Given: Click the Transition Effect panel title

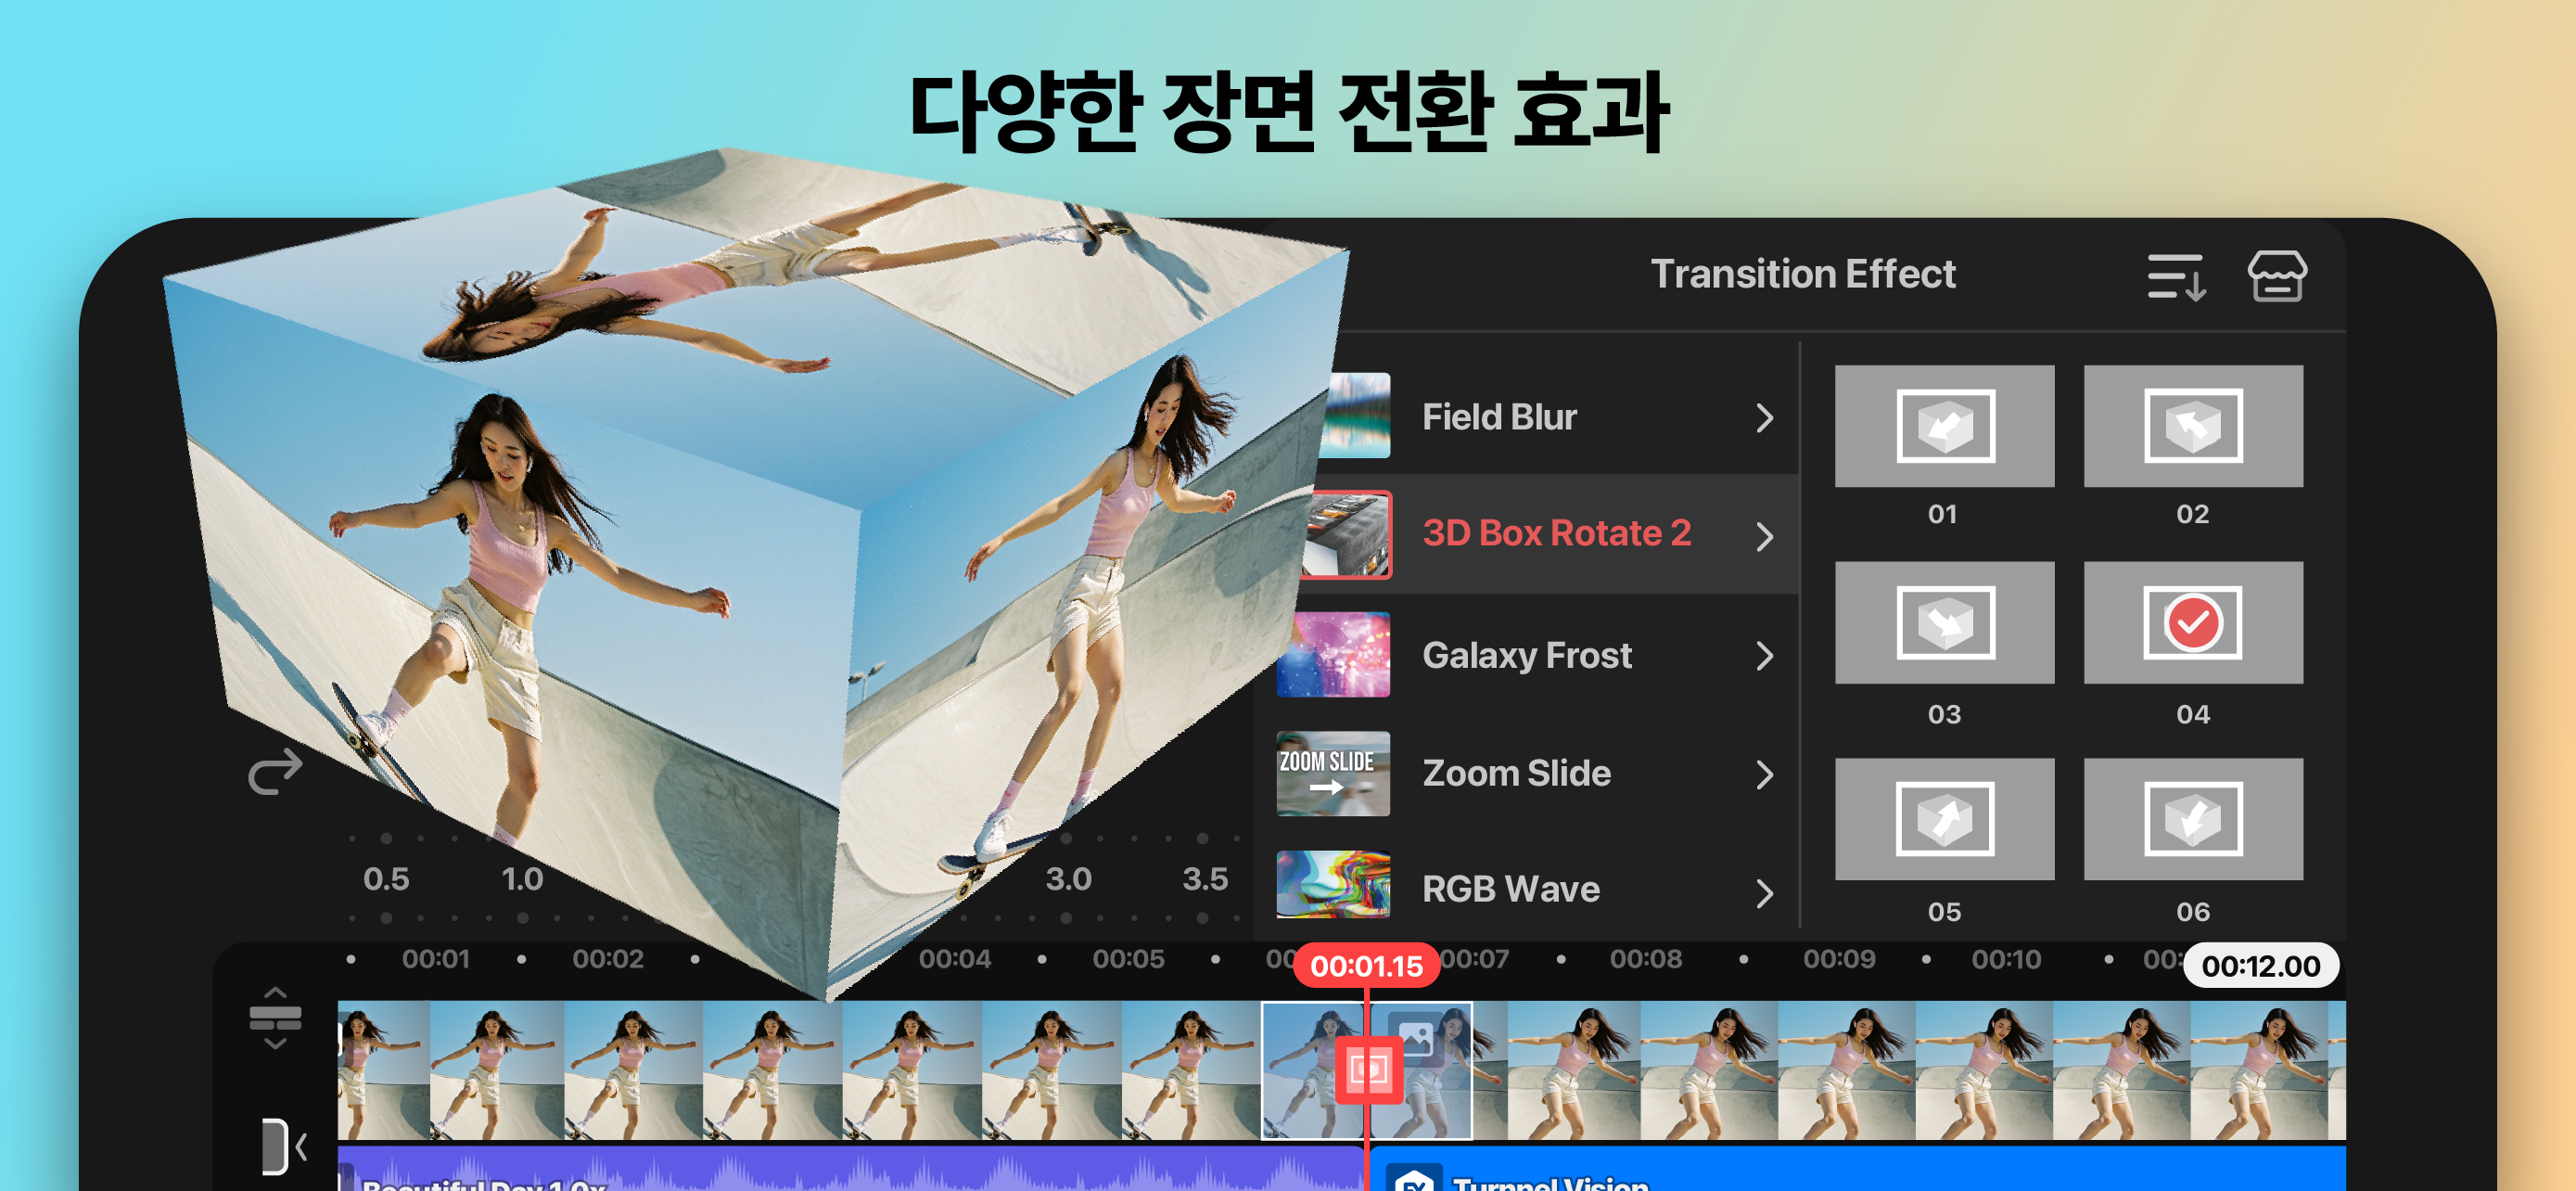Looking at the screenshot, I should click(1802, 274).
